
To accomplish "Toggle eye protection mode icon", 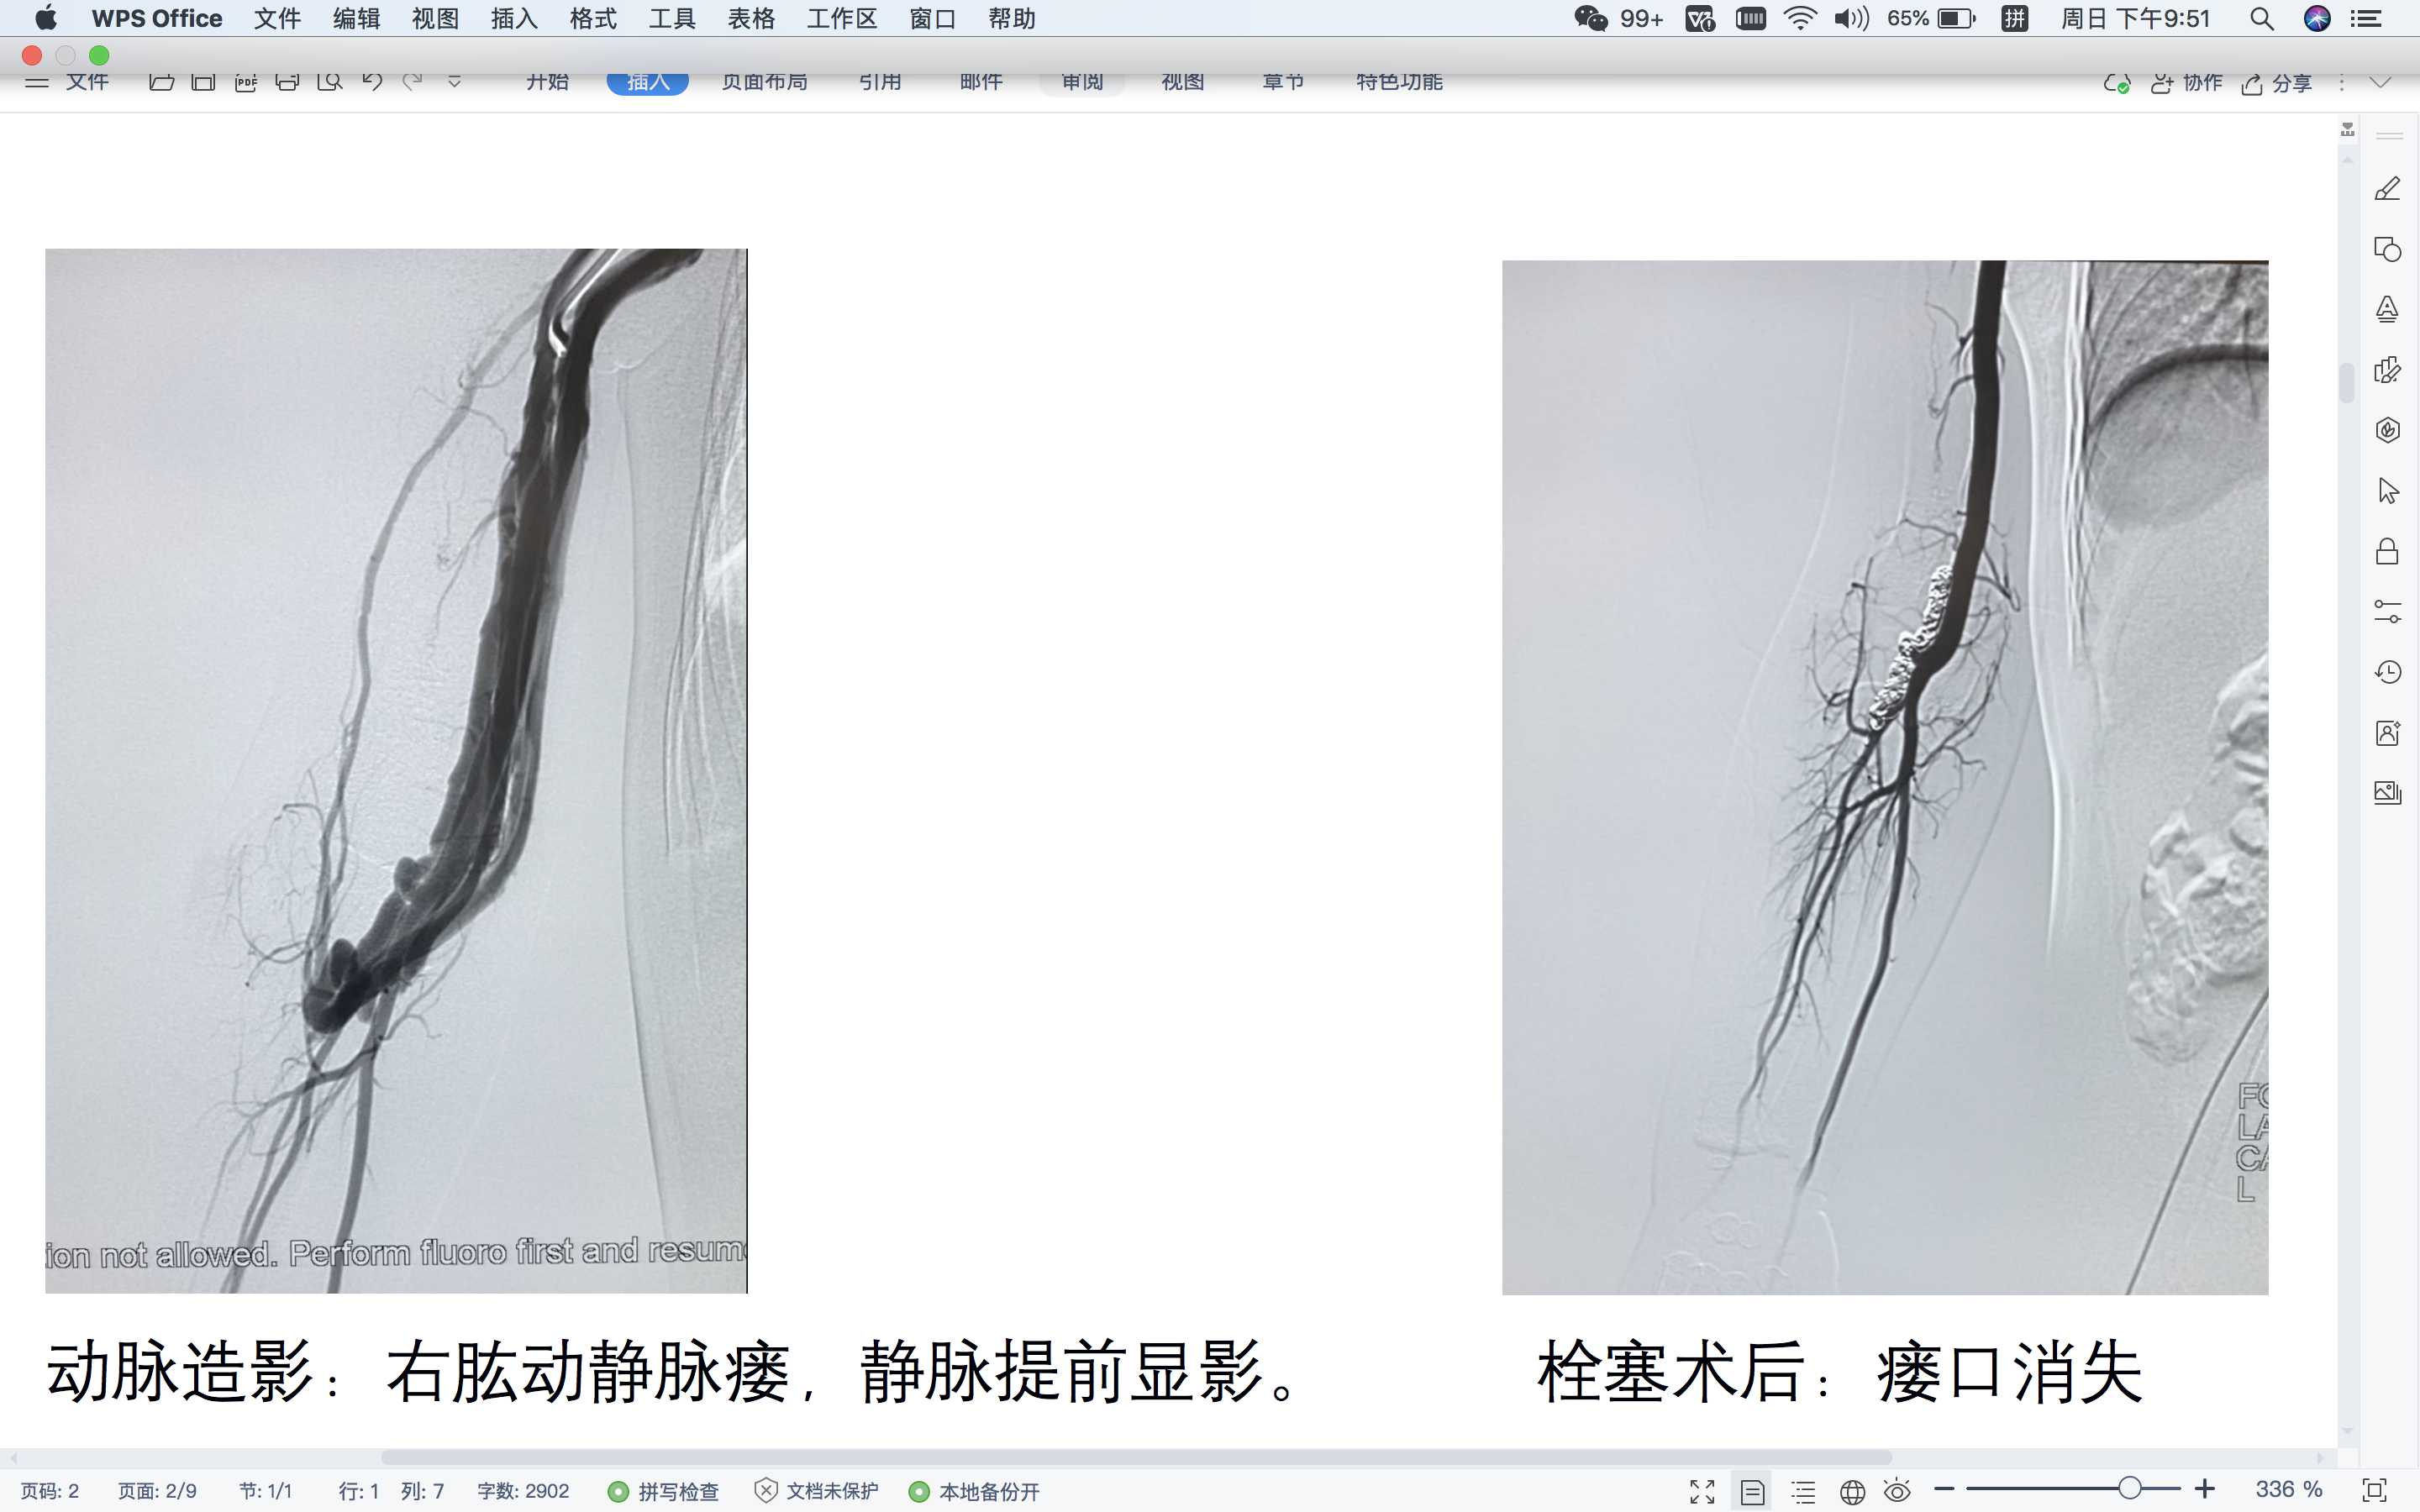I will tap(1897, 1491).
